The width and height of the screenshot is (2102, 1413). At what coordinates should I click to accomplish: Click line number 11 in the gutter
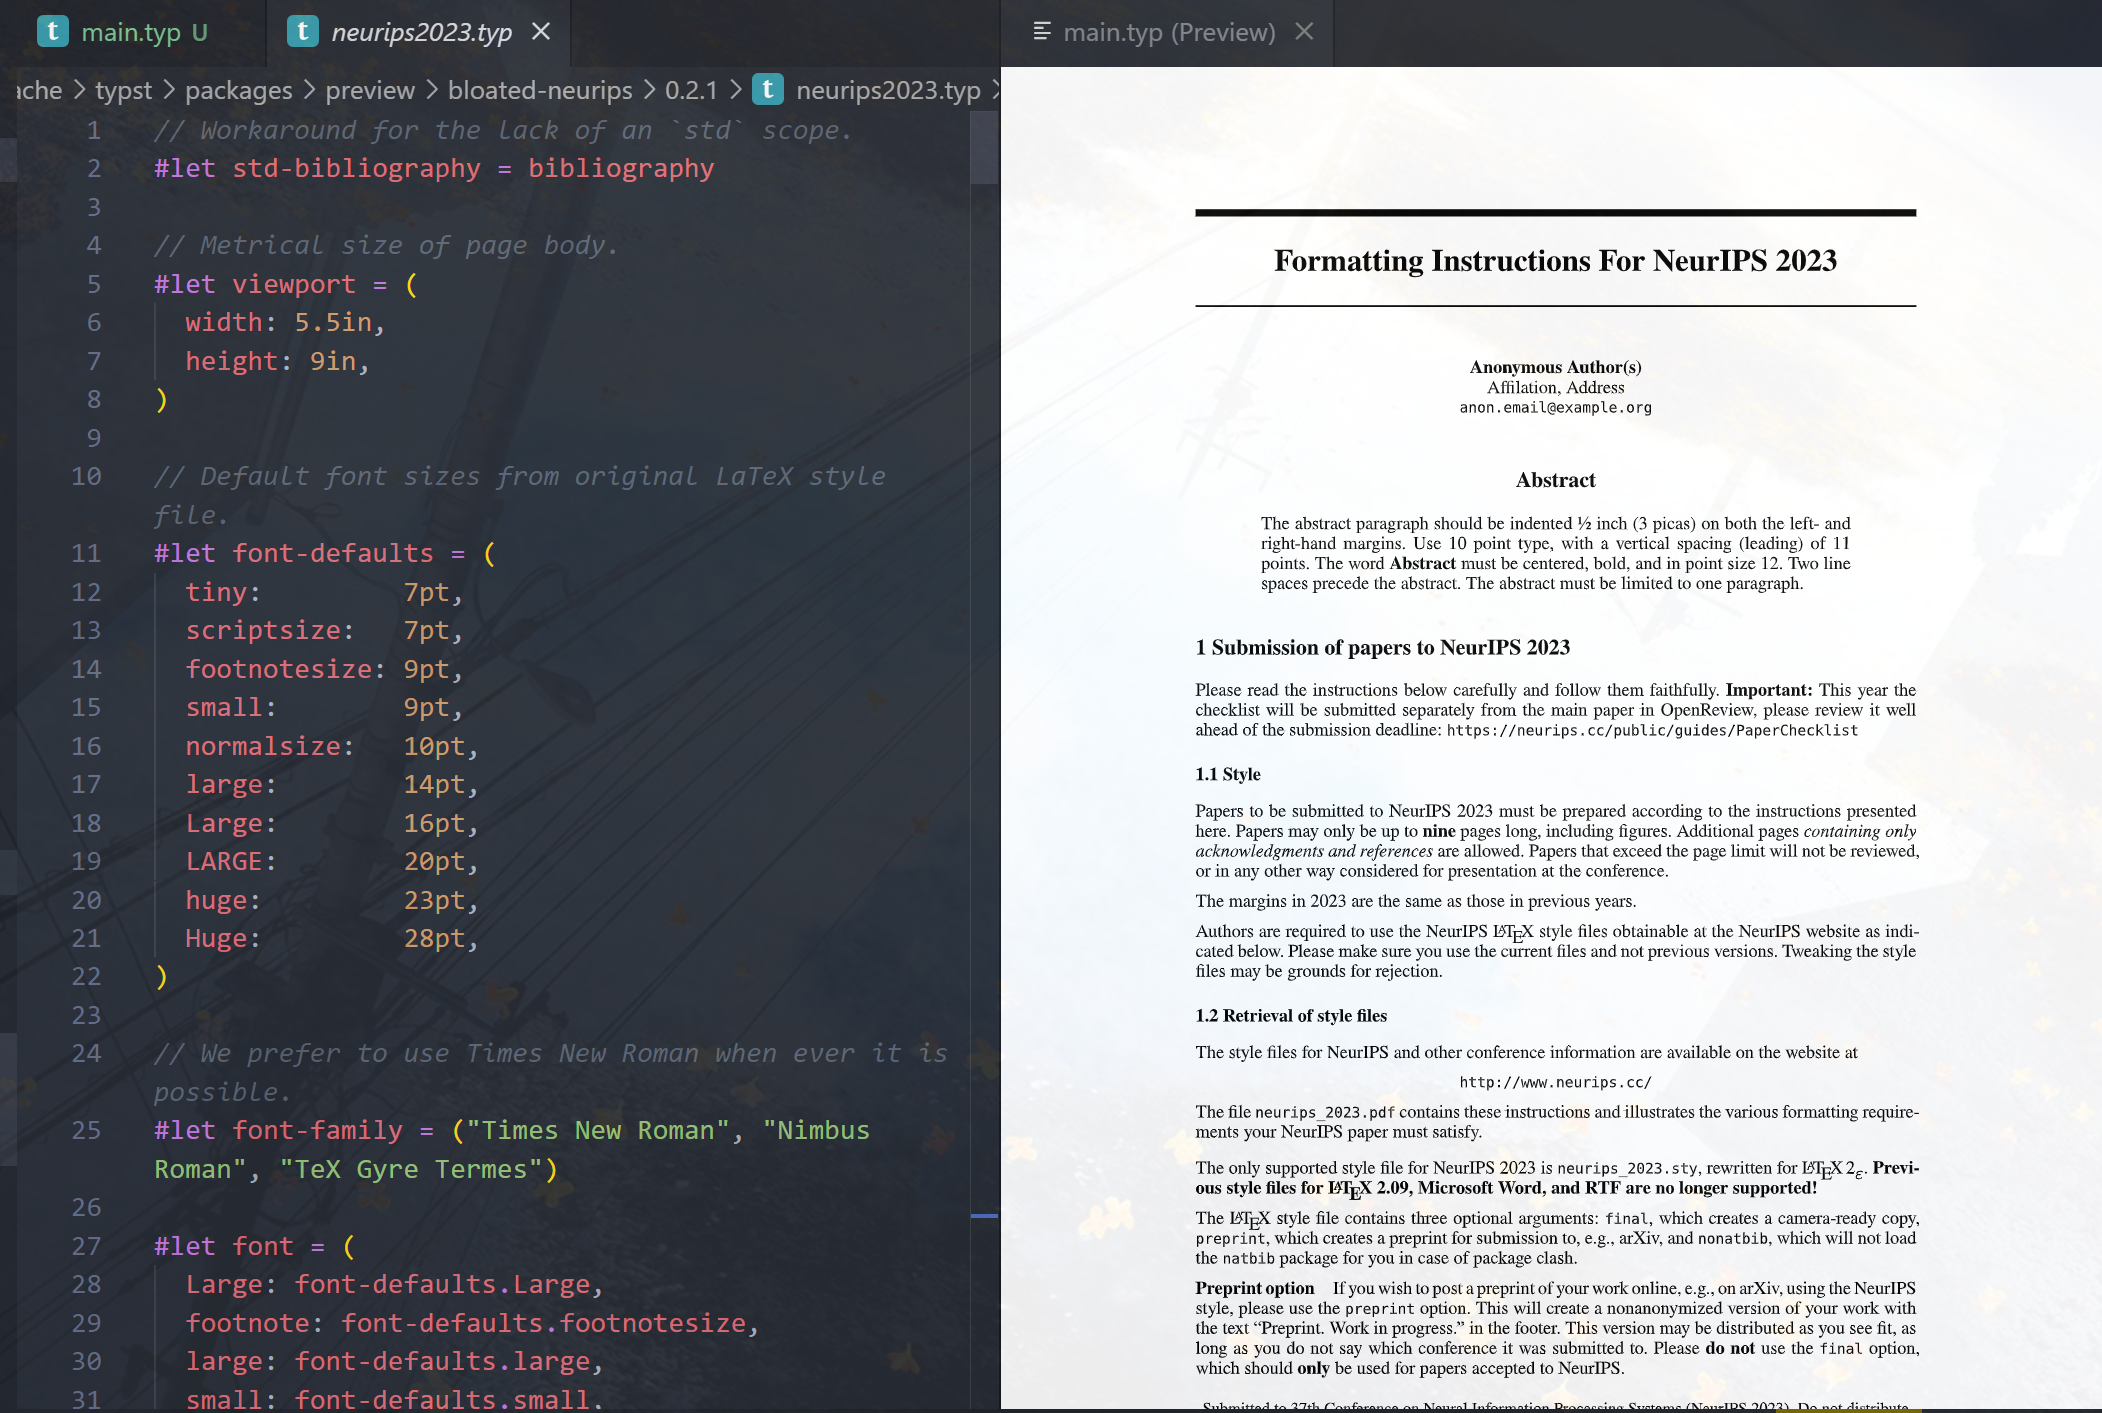click(x=86, y=553)
